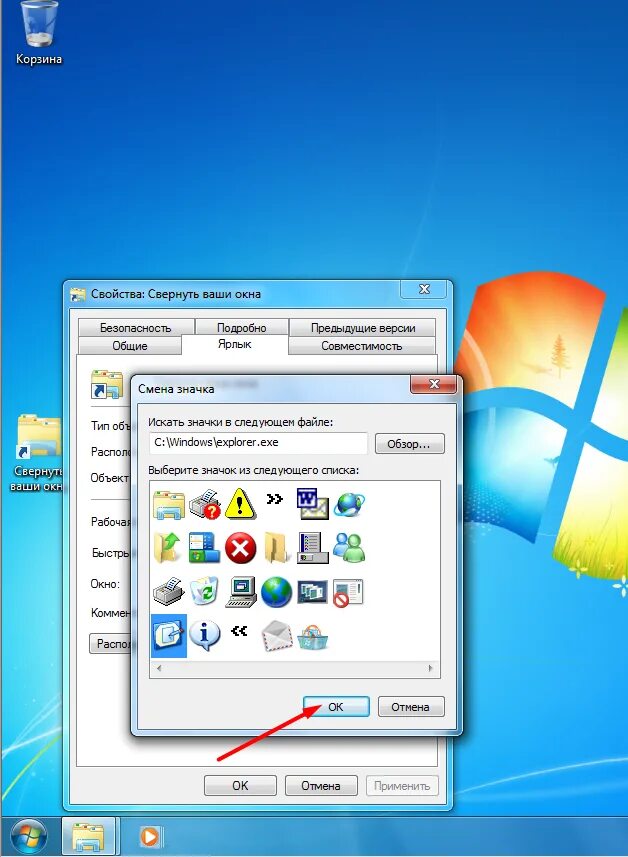
Task: Select the Ярлык tab
Action: coord(235,344)
